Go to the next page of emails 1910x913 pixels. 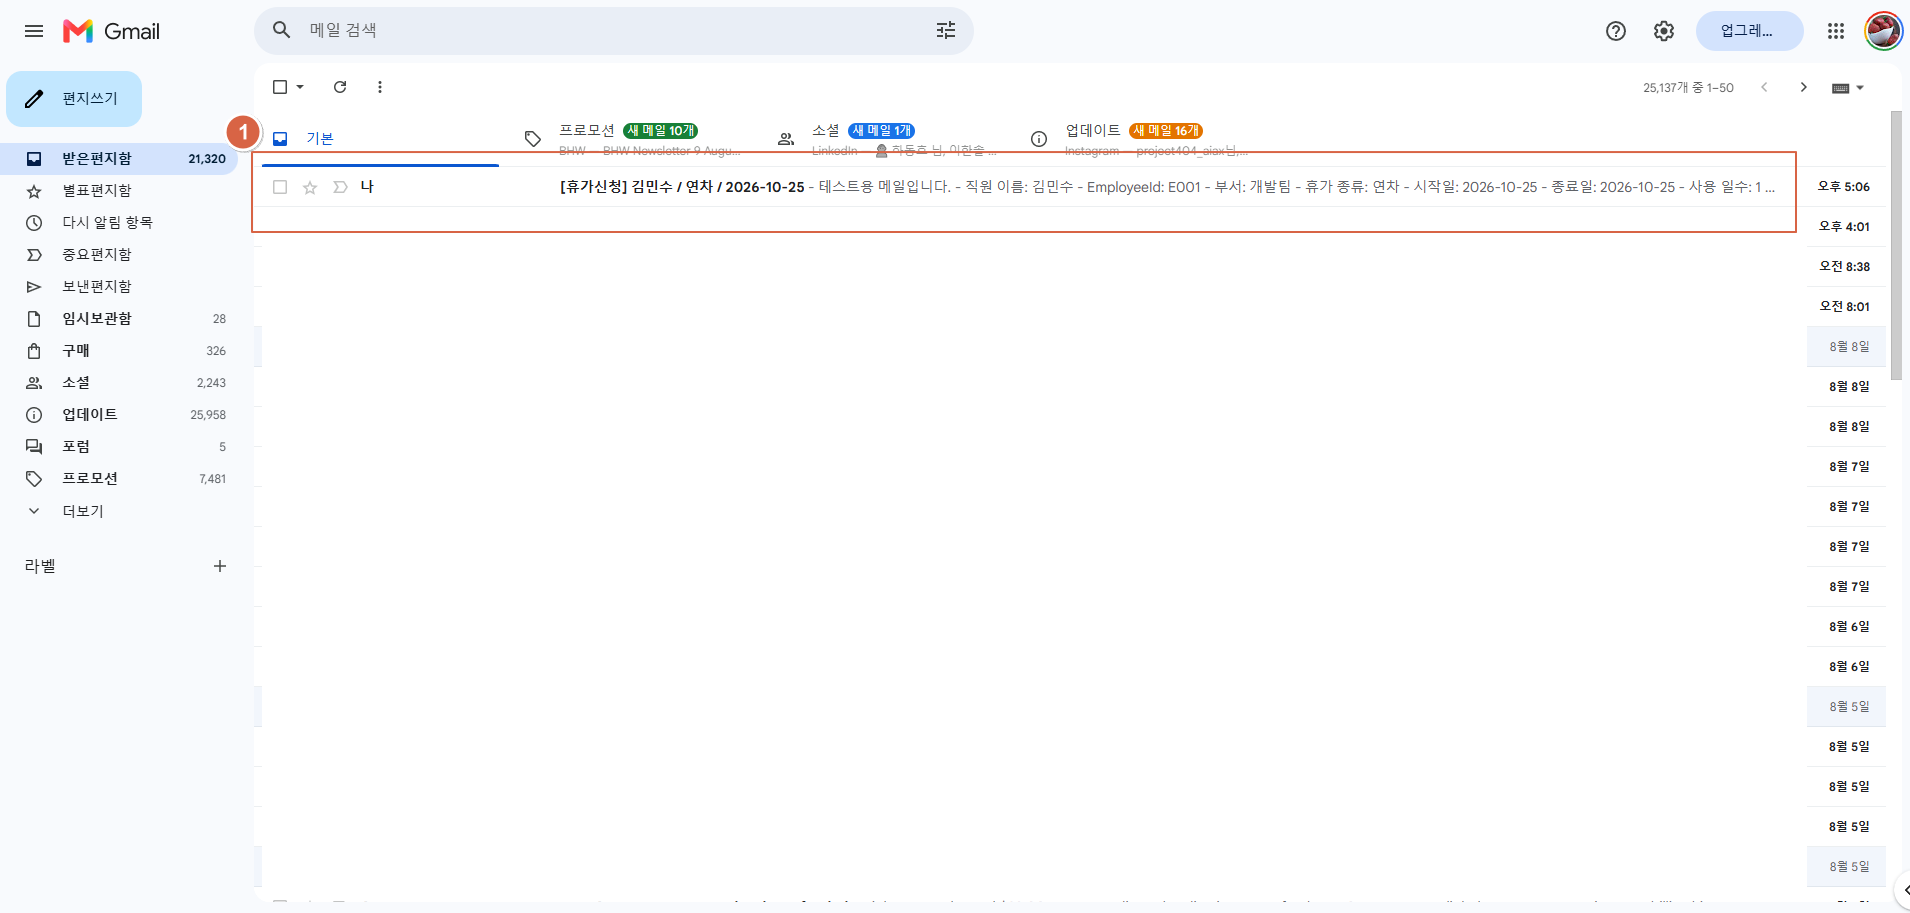[x=1803, y=87]
